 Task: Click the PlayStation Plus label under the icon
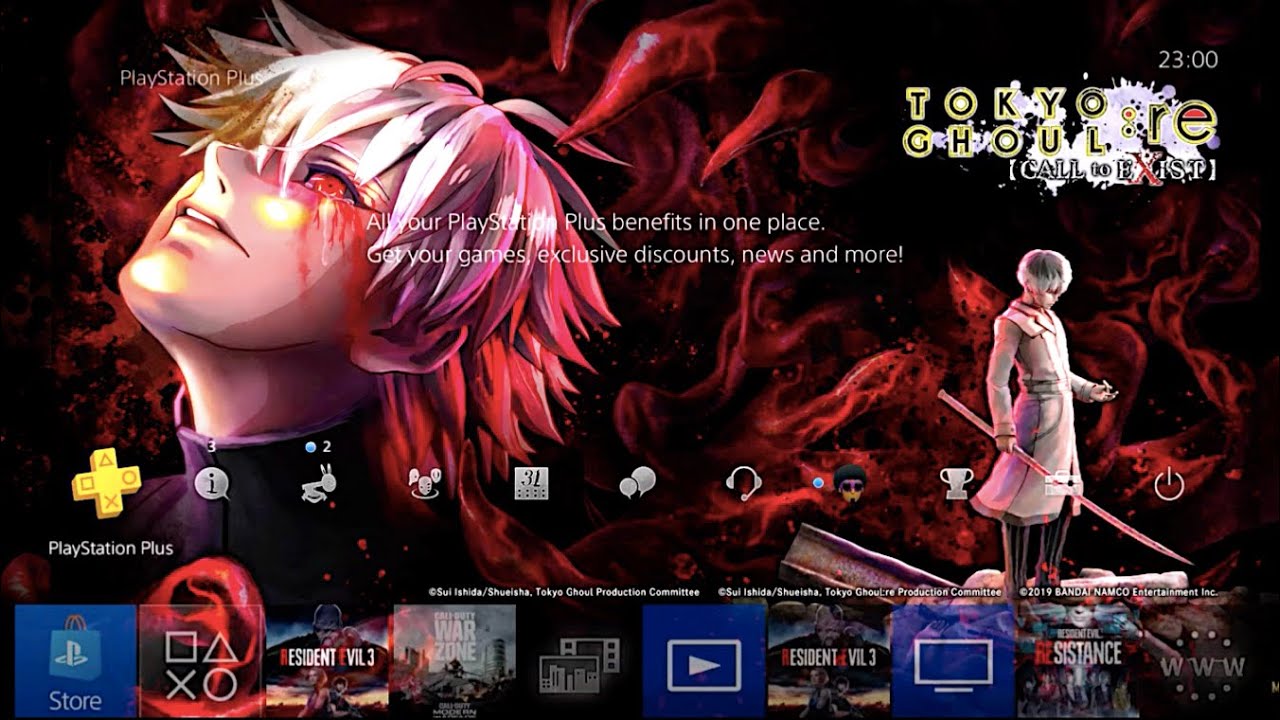pos(111,548)
